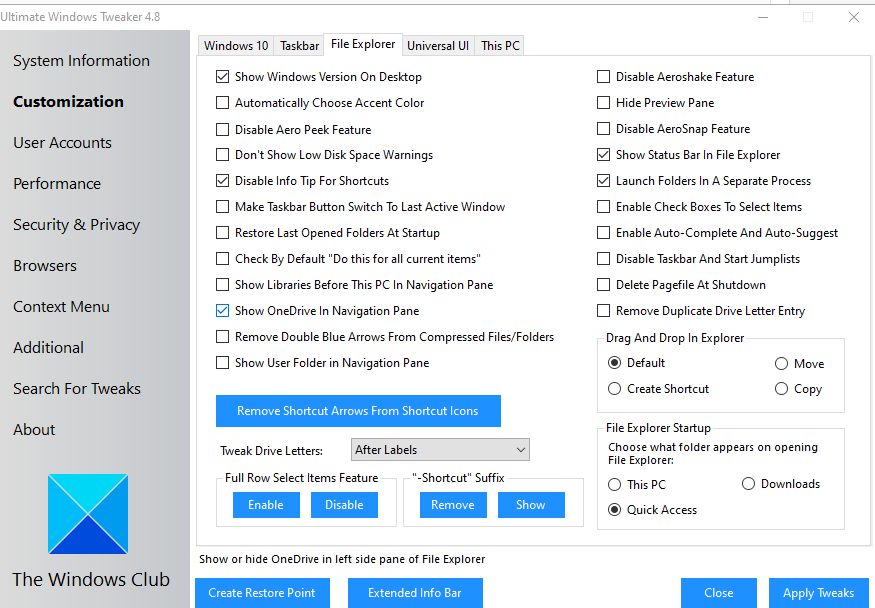The height and width of the screenshot is (608, 875).
Task: Click the Close button at bottom
Action: 719,593
